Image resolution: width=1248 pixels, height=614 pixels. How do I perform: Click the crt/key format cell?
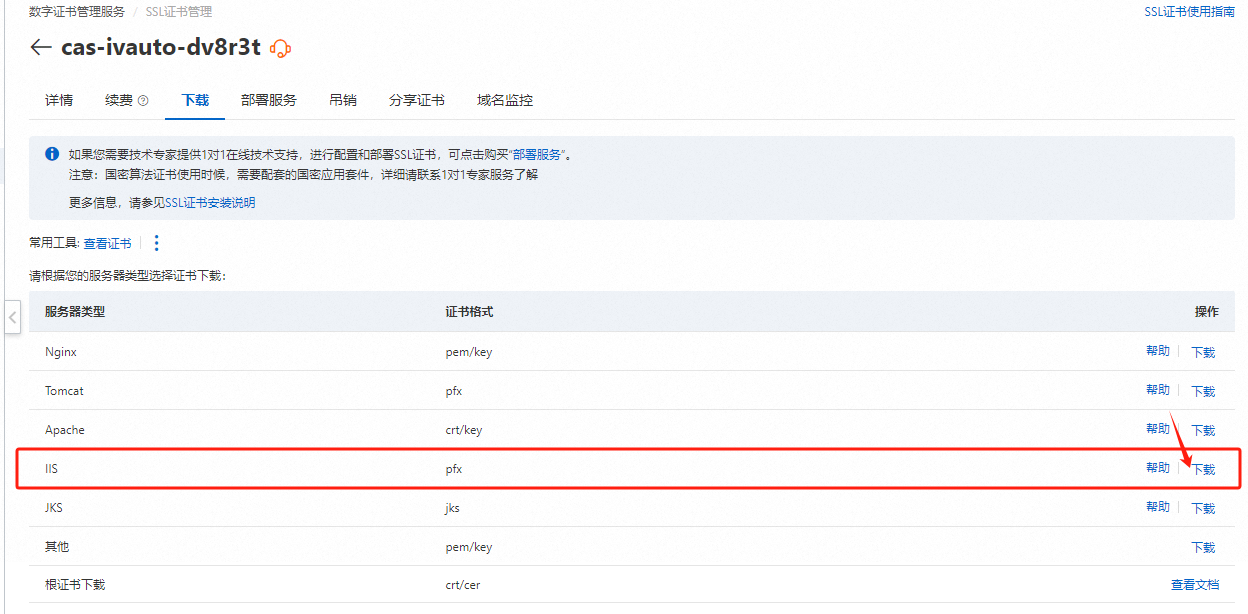point(464,430)
